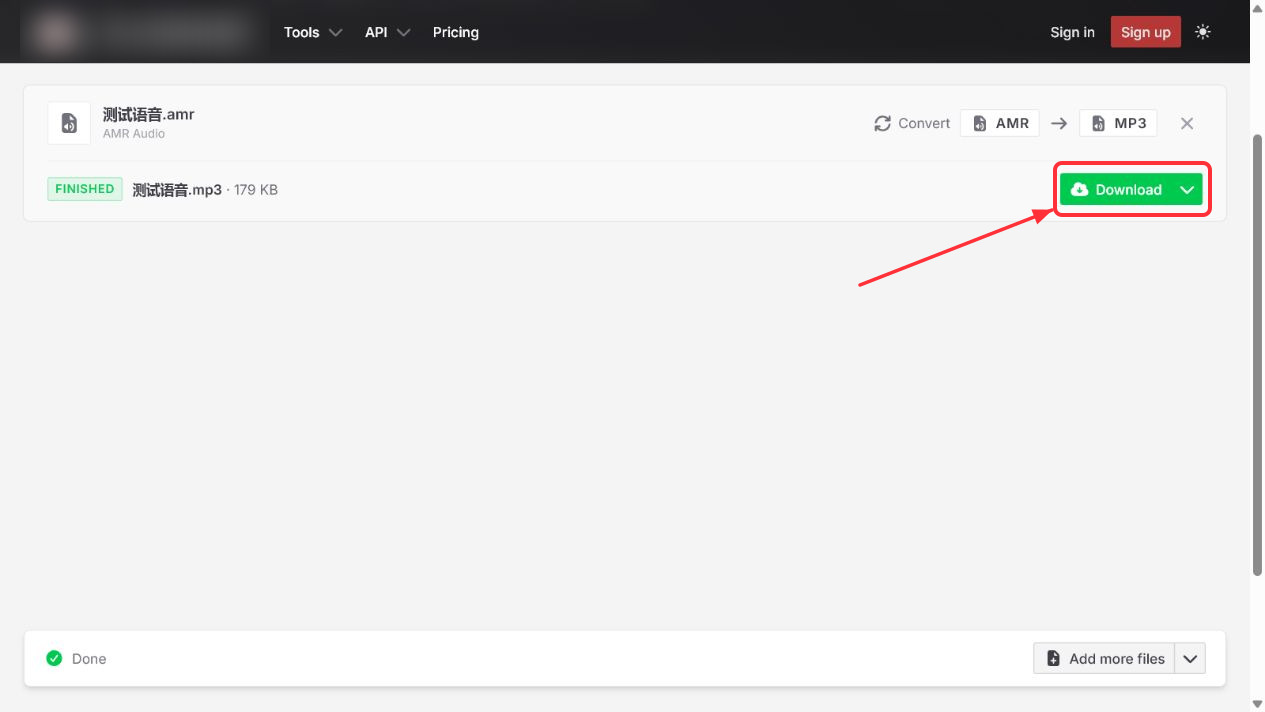Go to the Pricing page
The width and height of the screenshot is (1265, 712).
point(456,32)
